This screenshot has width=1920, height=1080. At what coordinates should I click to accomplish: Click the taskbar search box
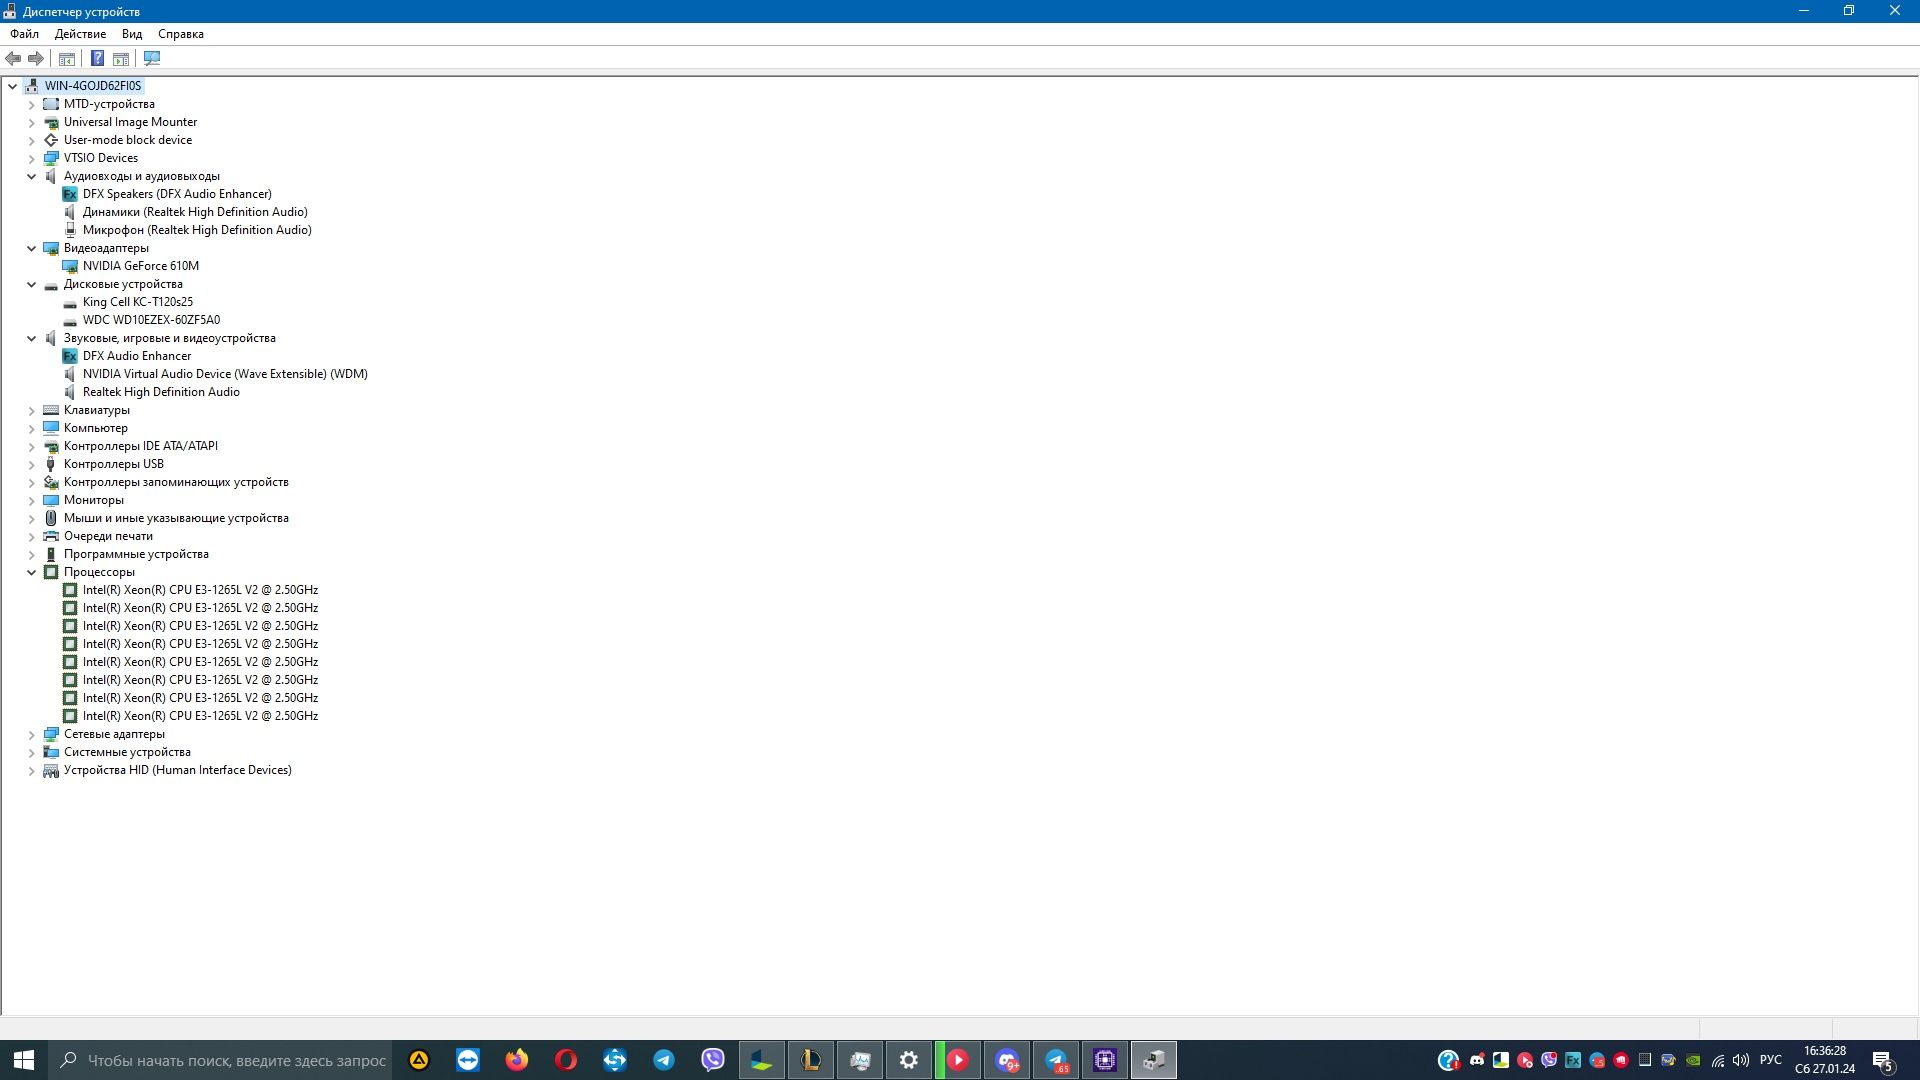click(220, 1060)
